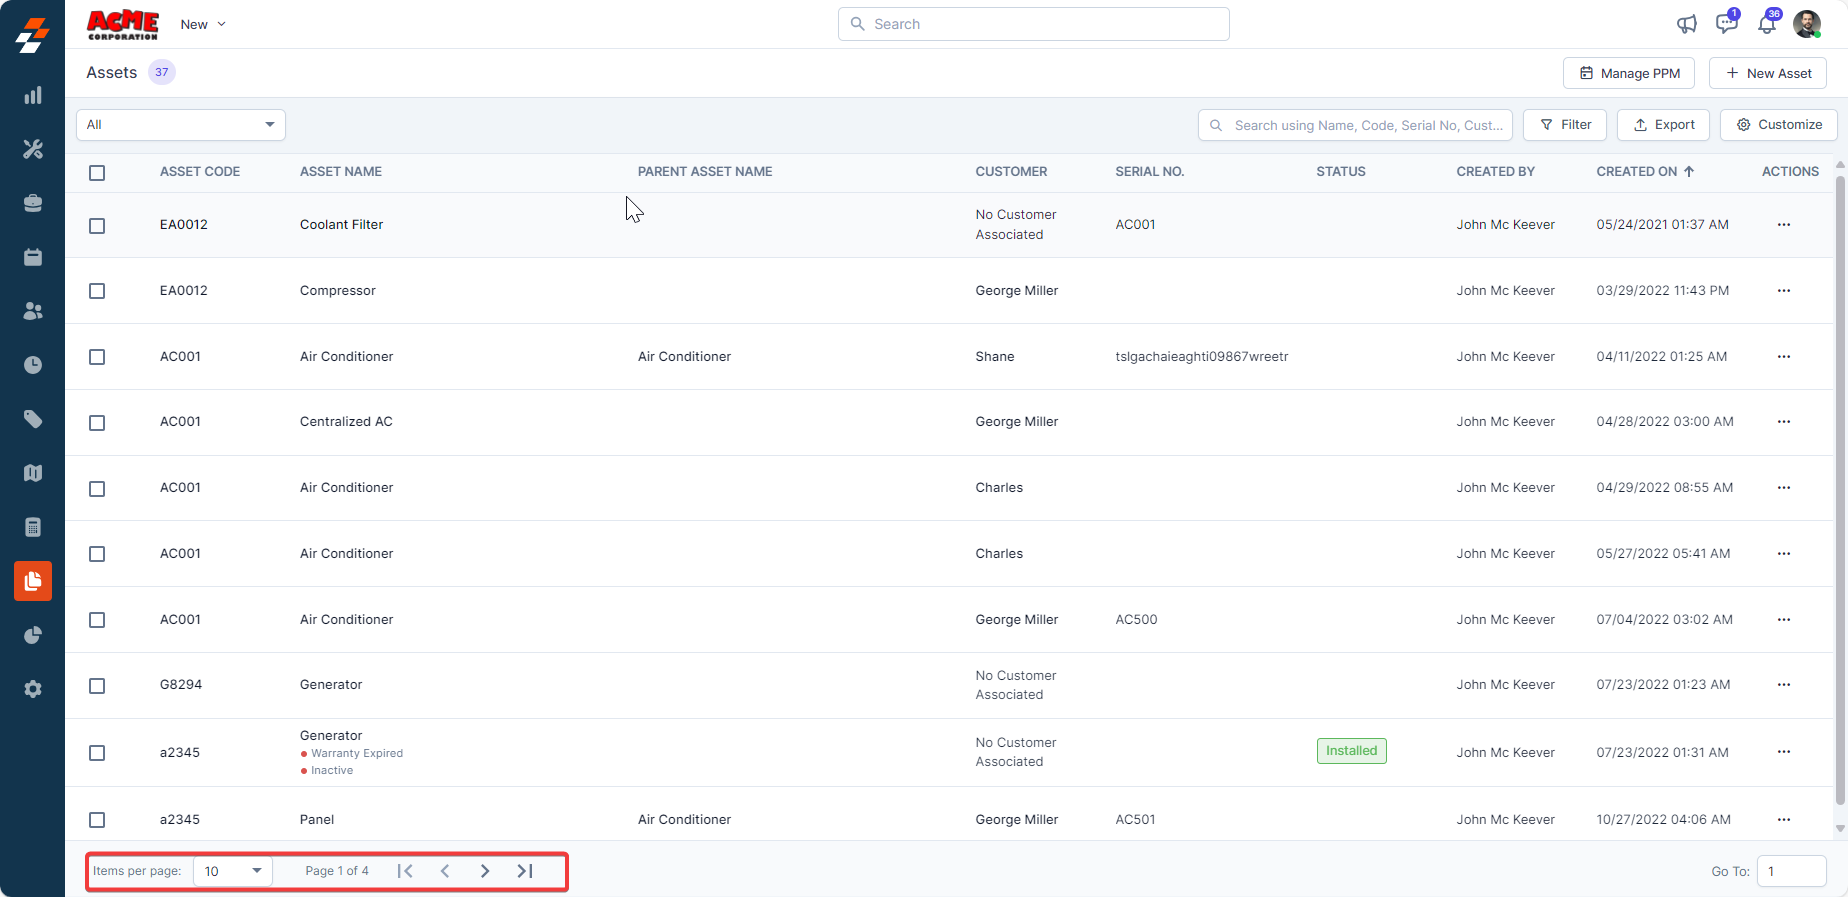Sort by the Asset Name column header

point(341,172)
